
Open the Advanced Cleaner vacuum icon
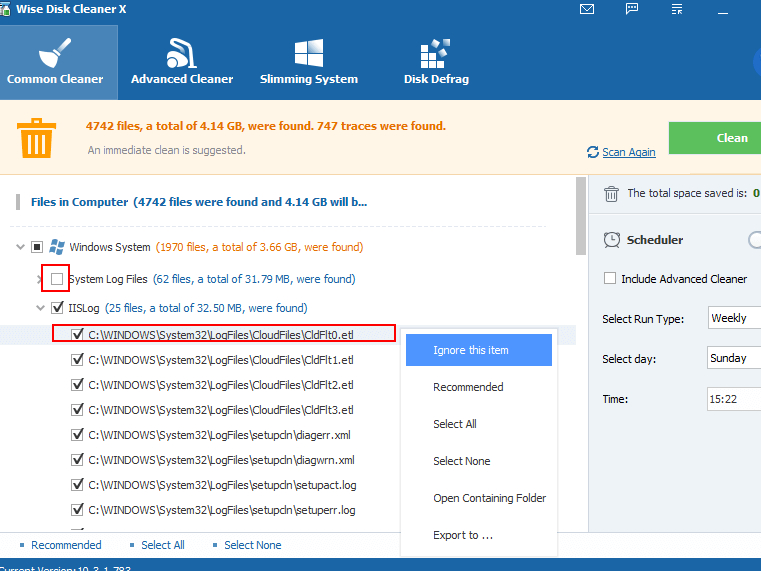[x=181, y=52]
